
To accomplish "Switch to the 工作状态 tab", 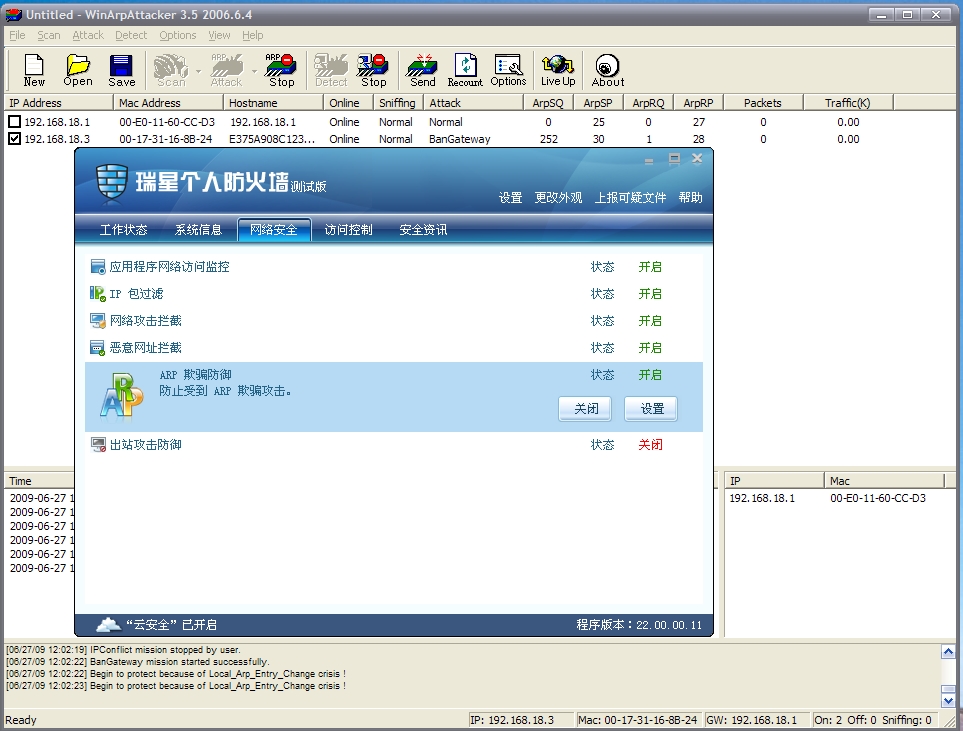I will point(123,230).
